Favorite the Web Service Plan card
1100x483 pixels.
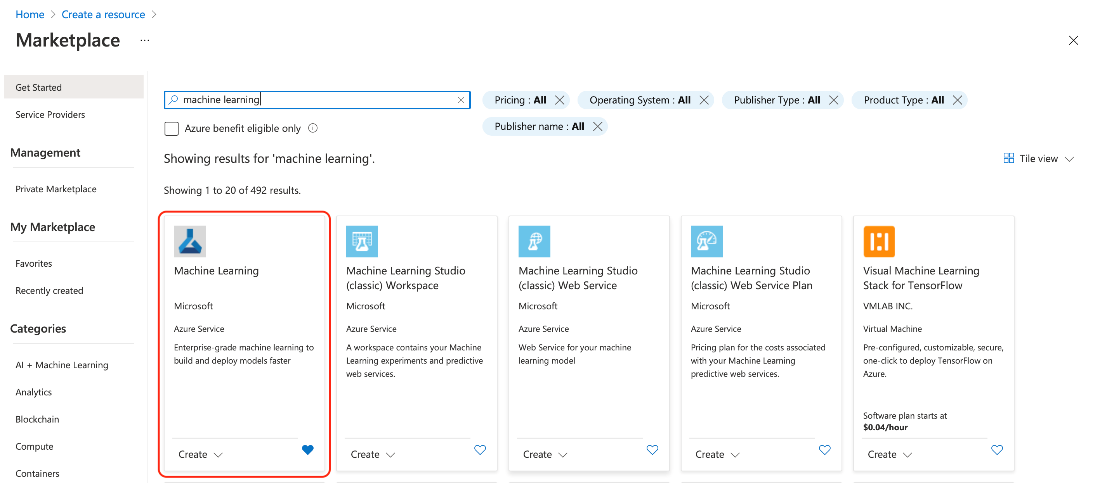pos(825,450)
